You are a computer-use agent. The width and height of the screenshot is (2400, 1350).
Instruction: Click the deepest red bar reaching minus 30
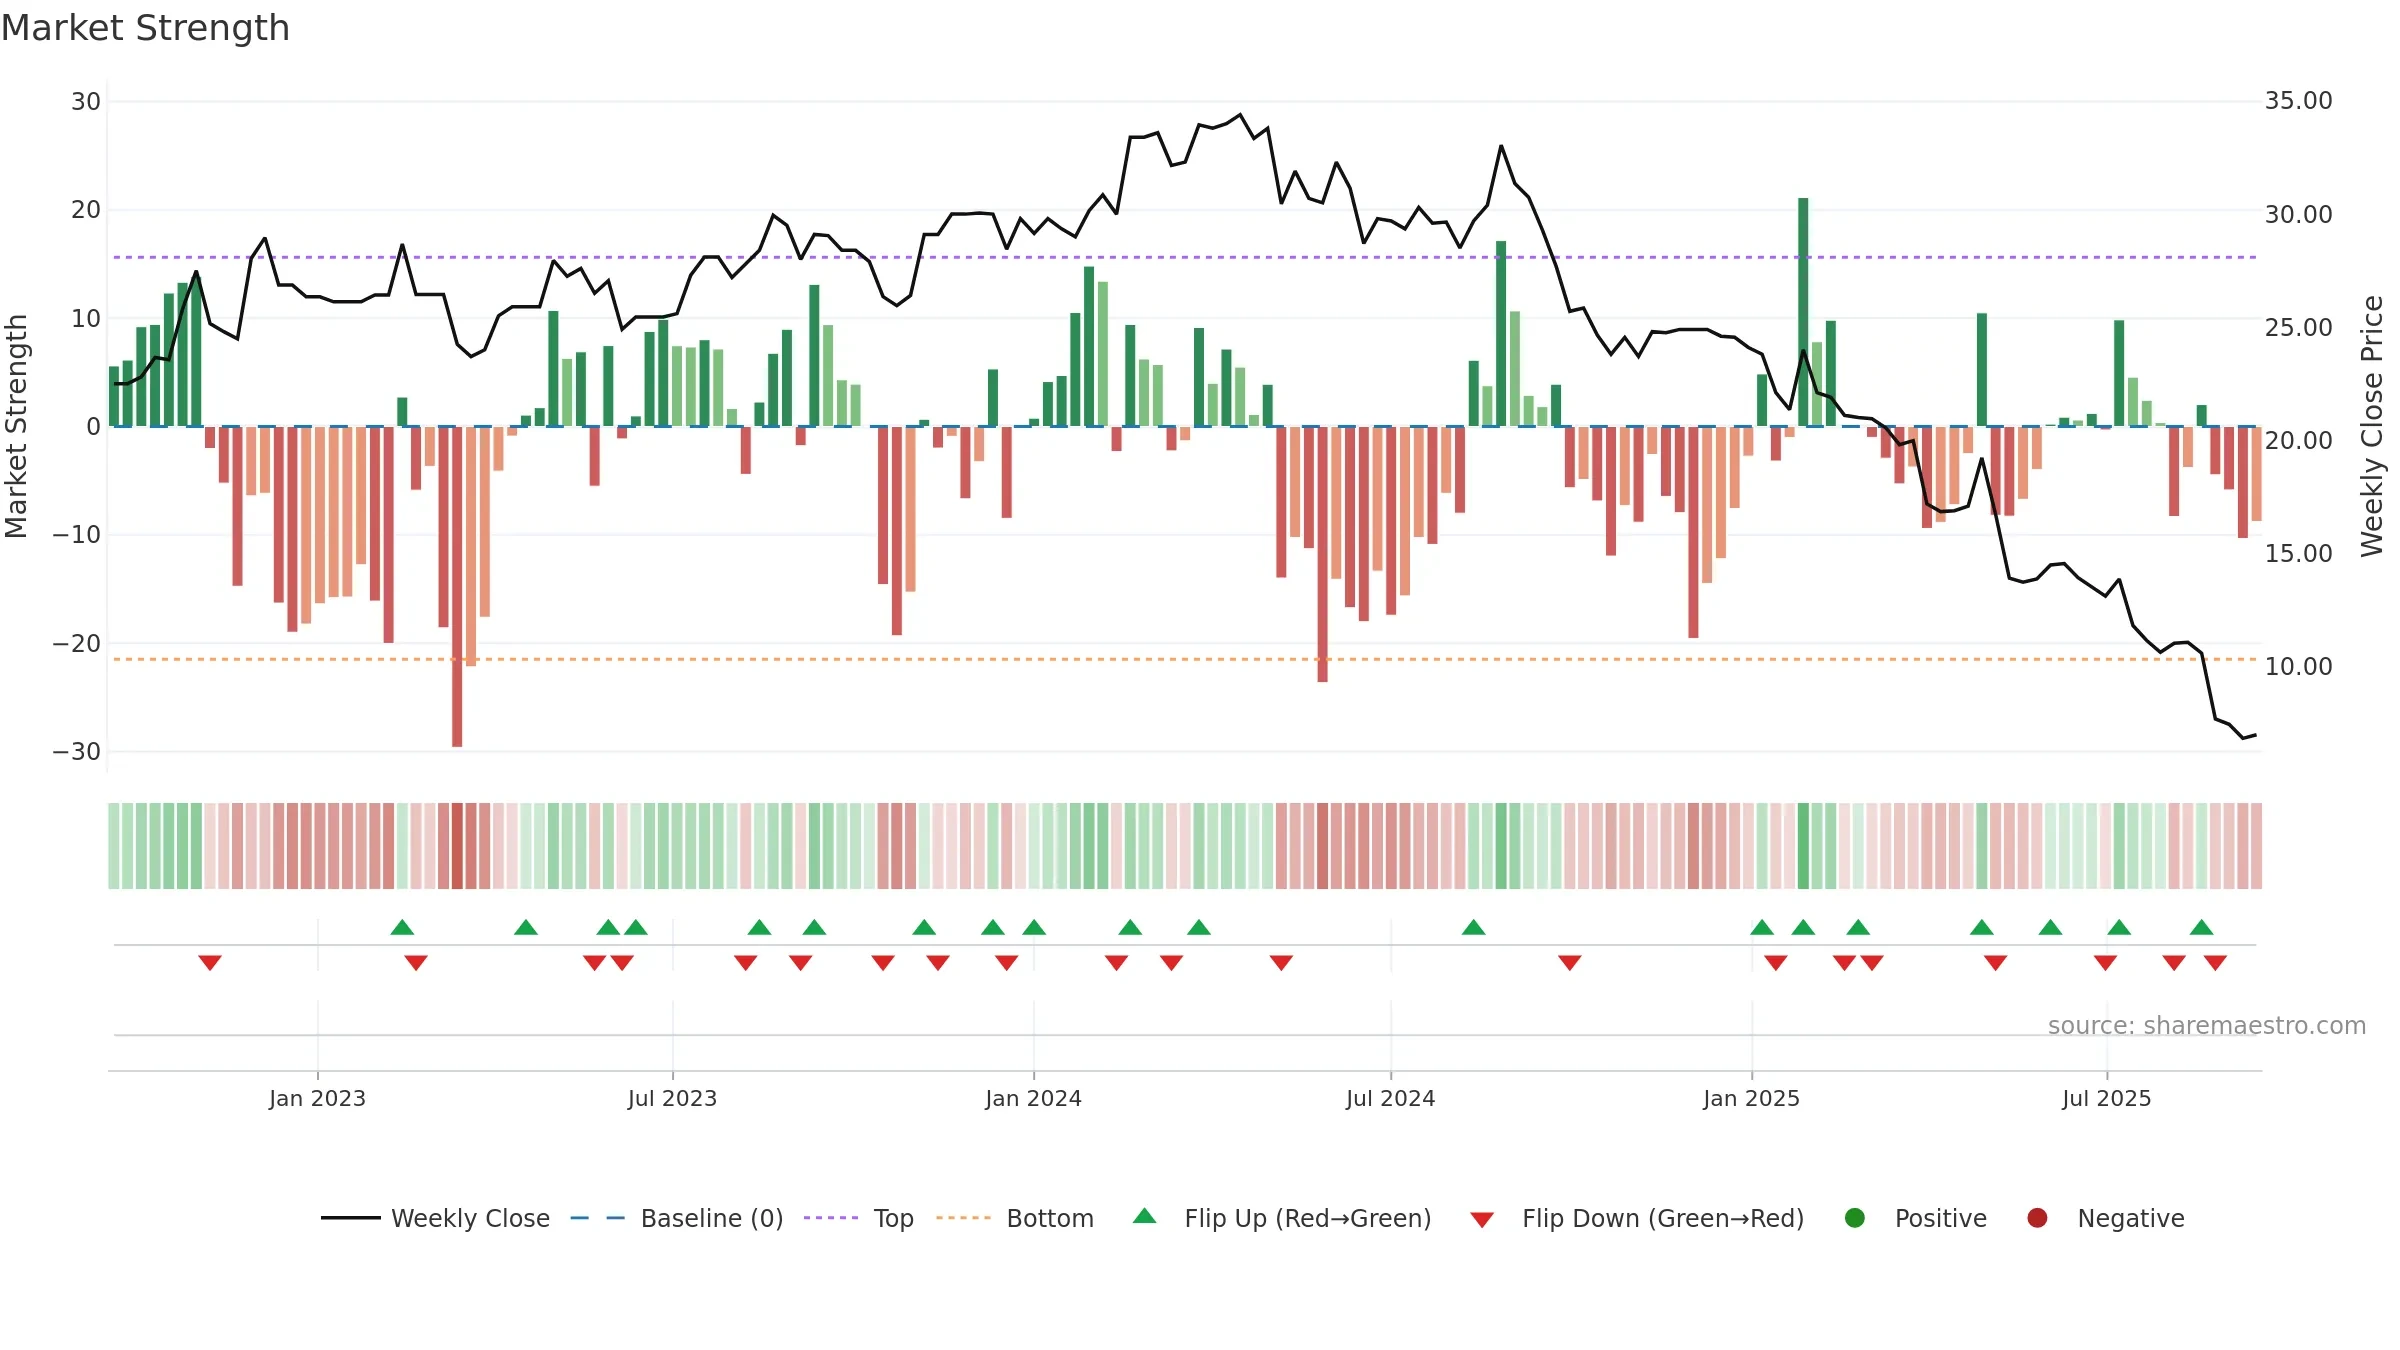457,587
